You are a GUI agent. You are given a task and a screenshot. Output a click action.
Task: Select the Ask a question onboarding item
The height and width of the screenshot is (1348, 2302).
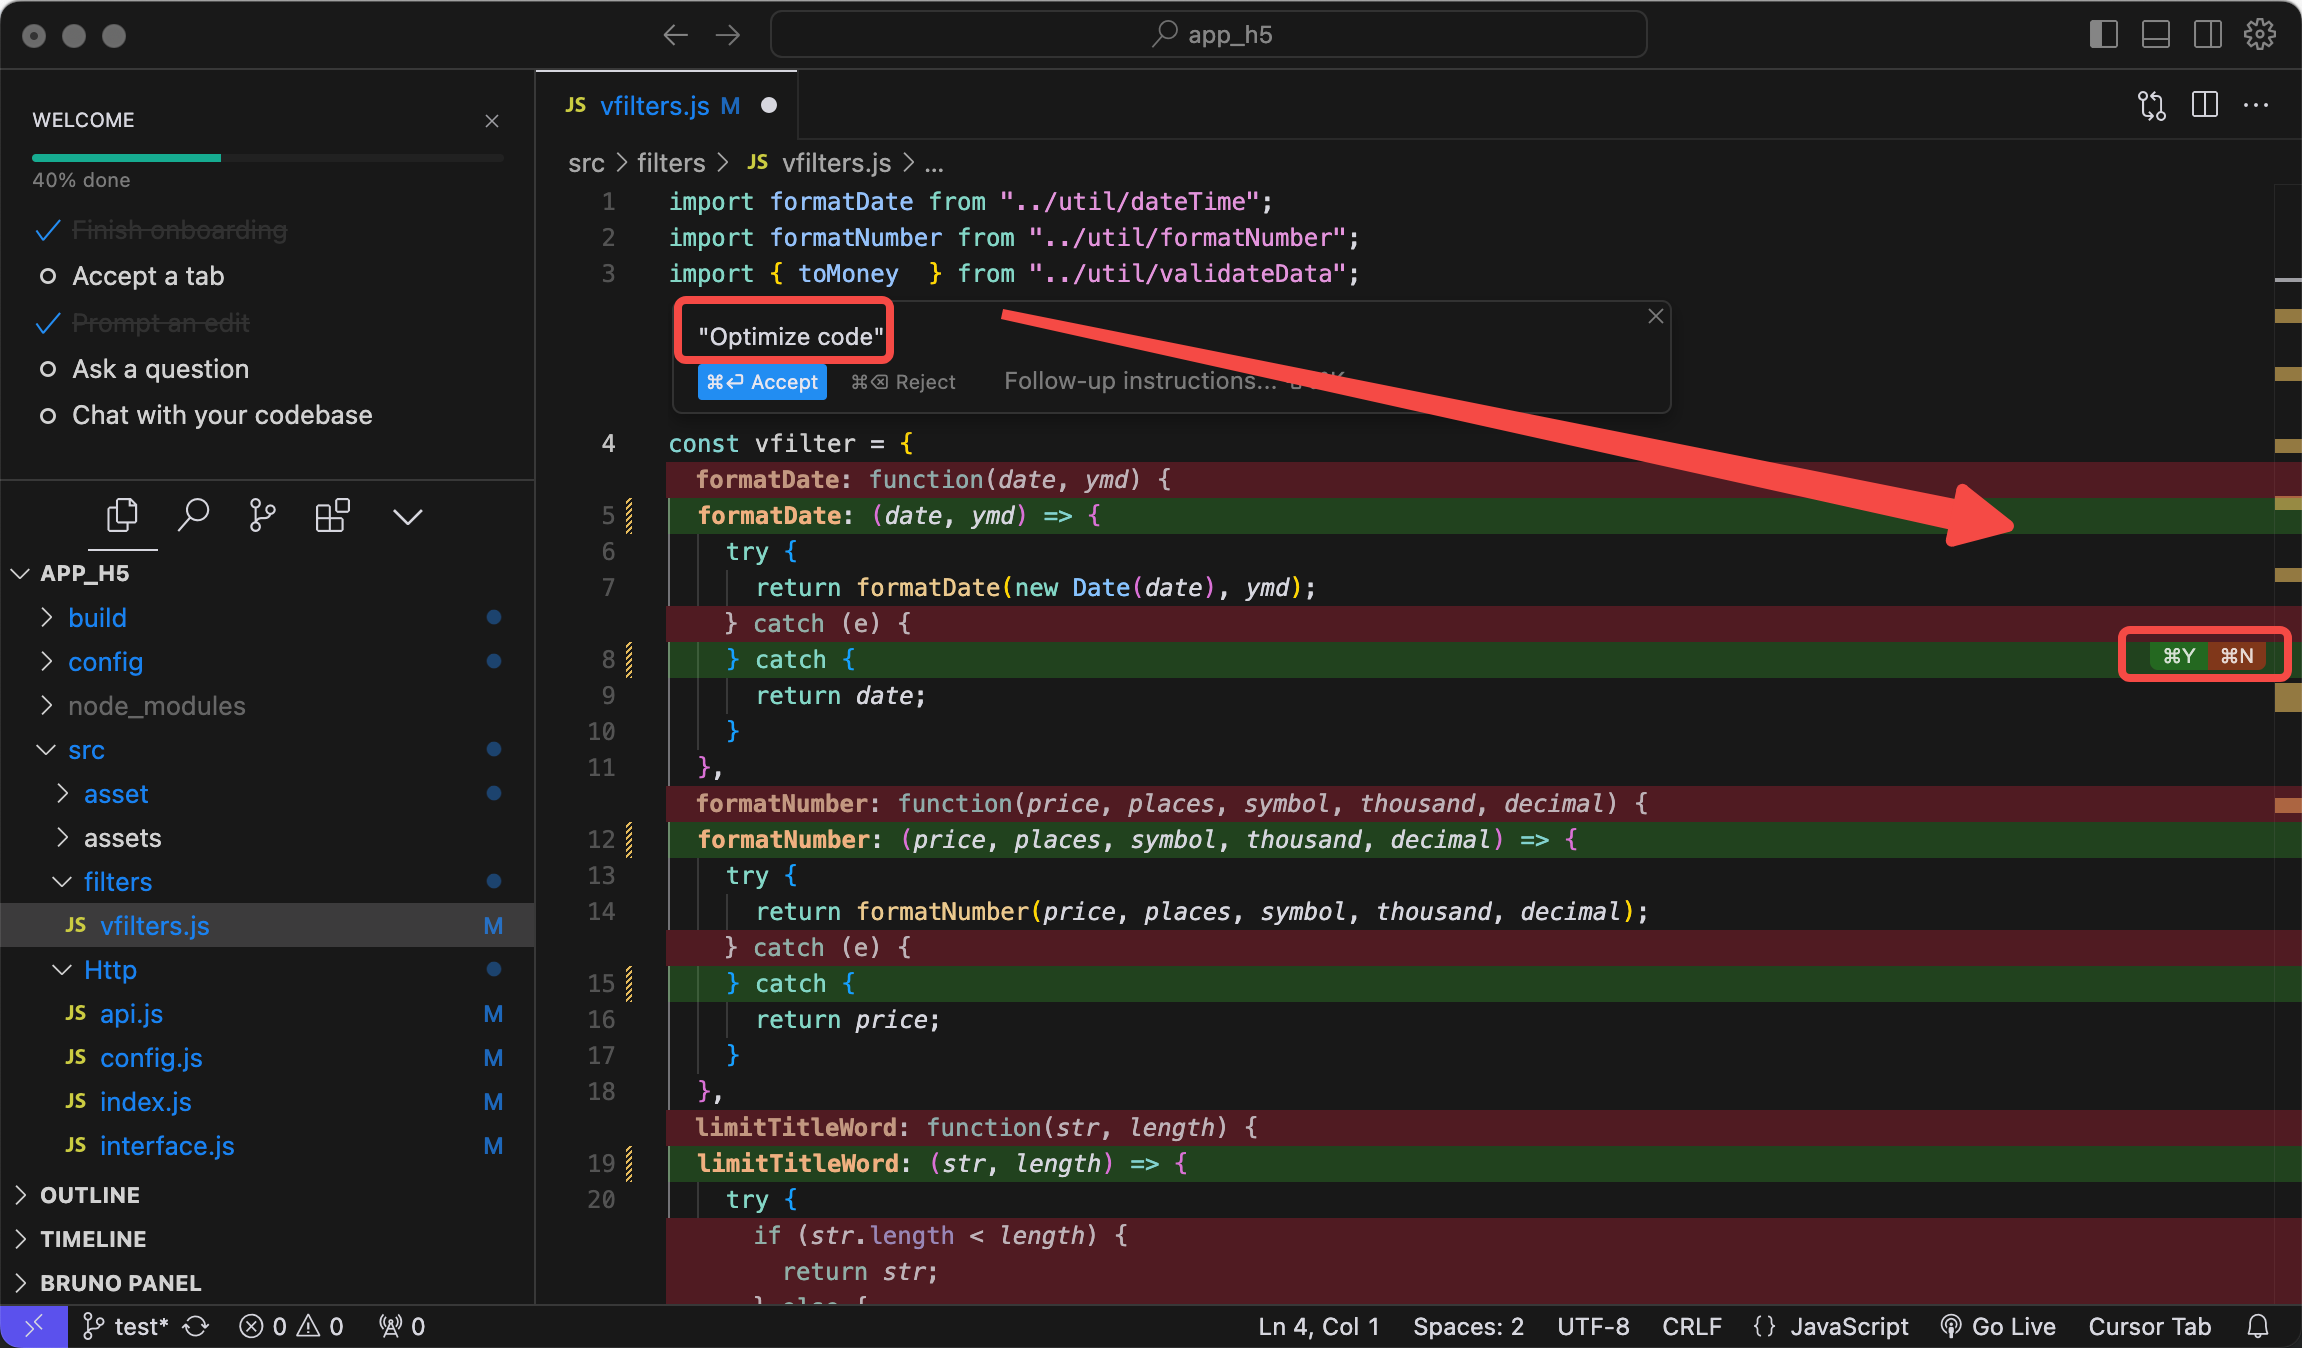(160, 369)
